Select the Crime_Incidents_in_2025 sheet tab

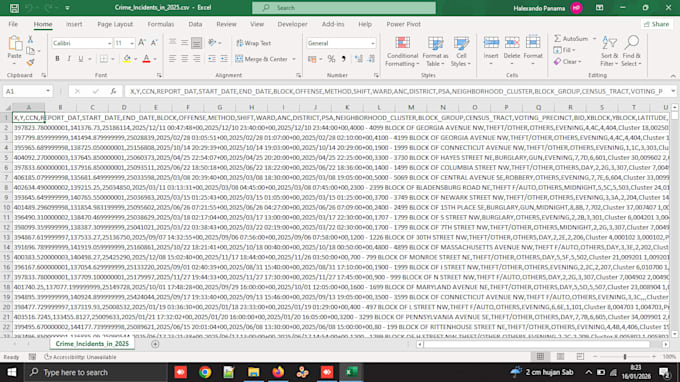coord(92,344)
